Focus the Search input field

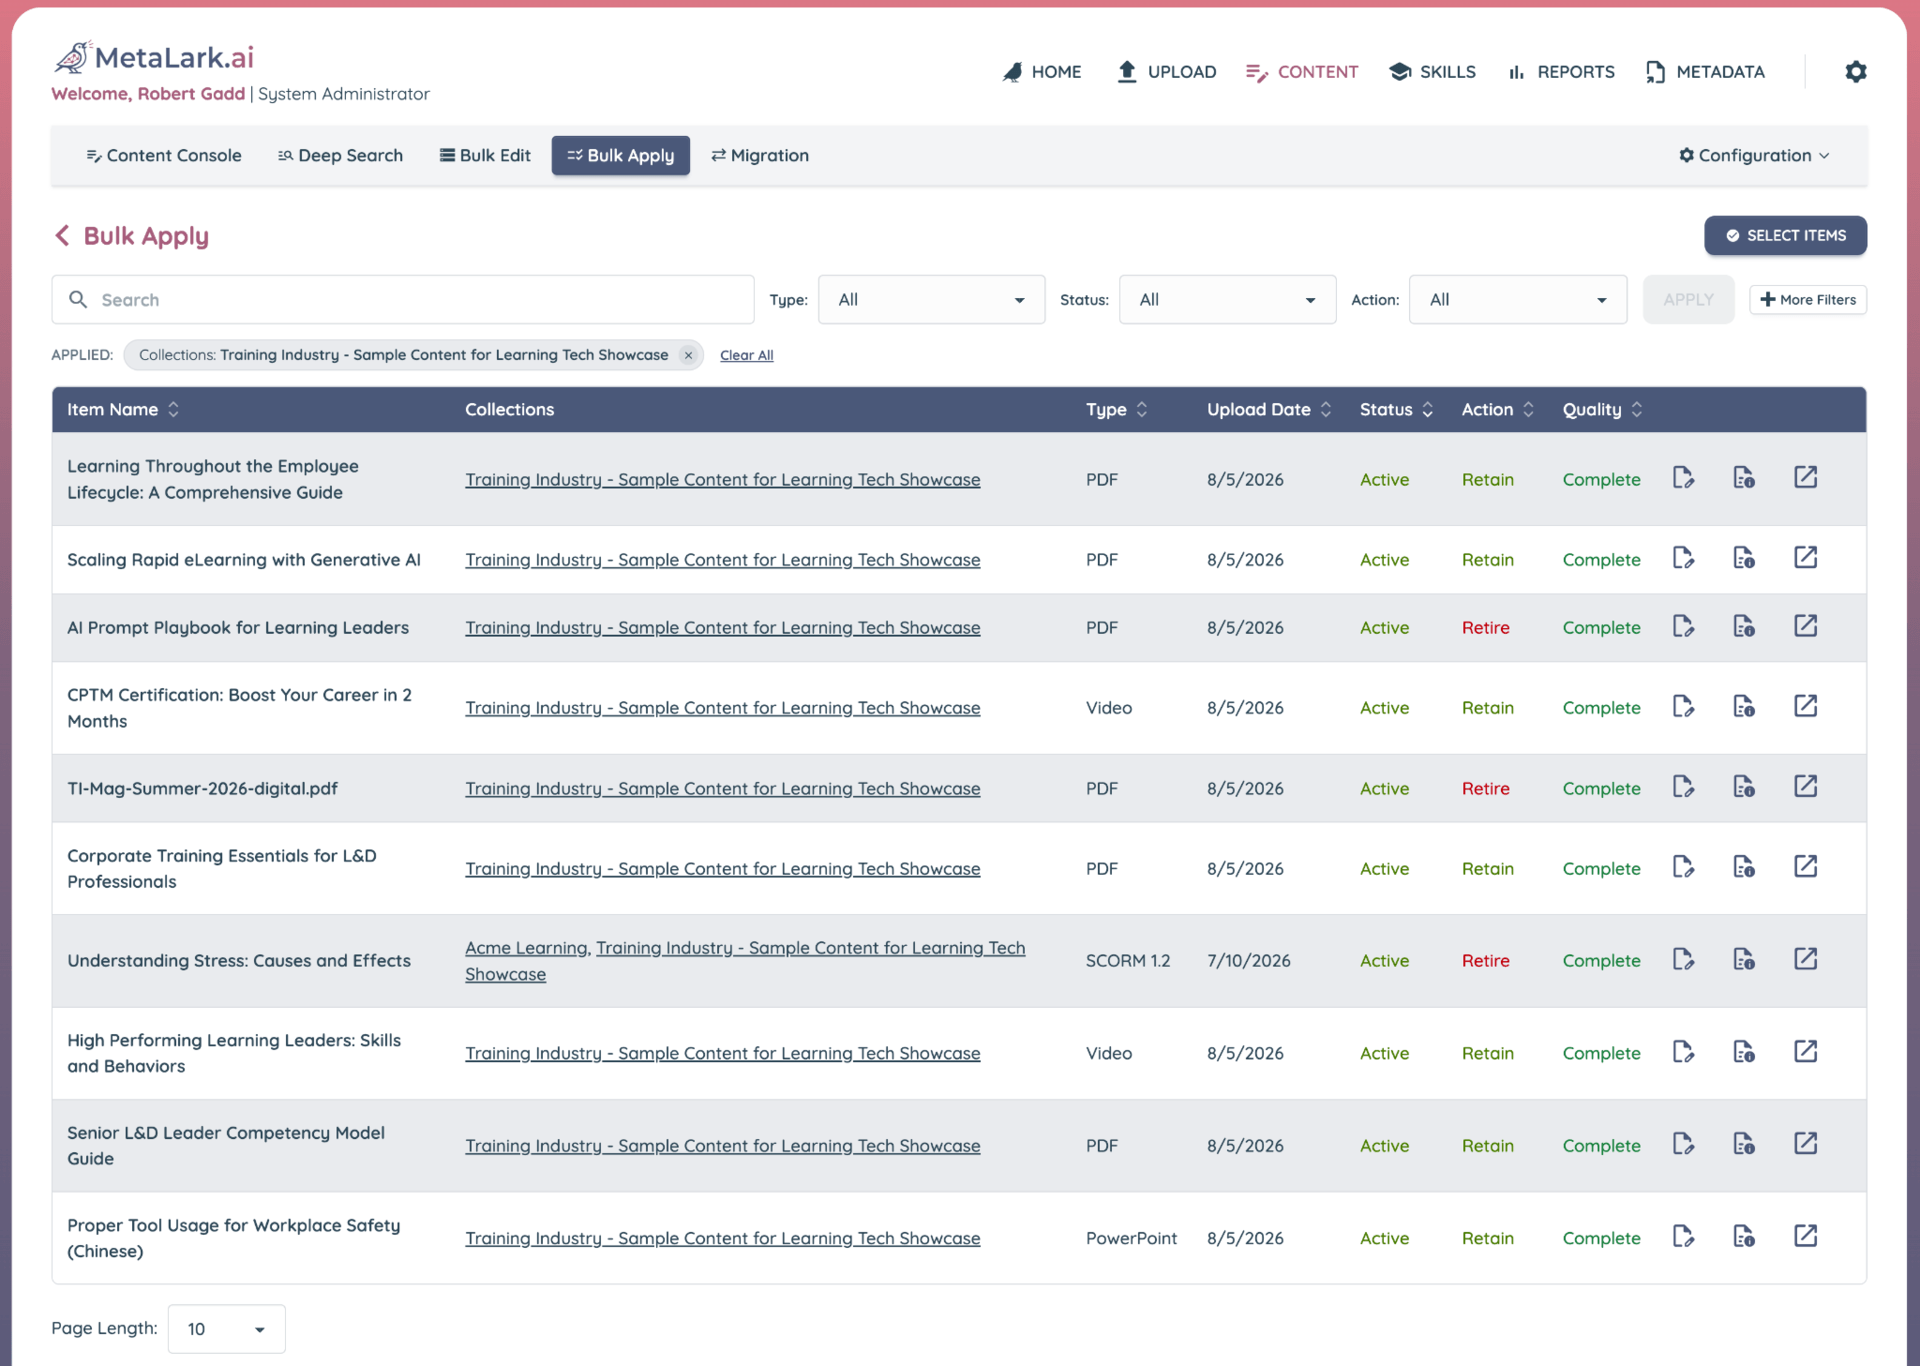[x=403, y=300]
